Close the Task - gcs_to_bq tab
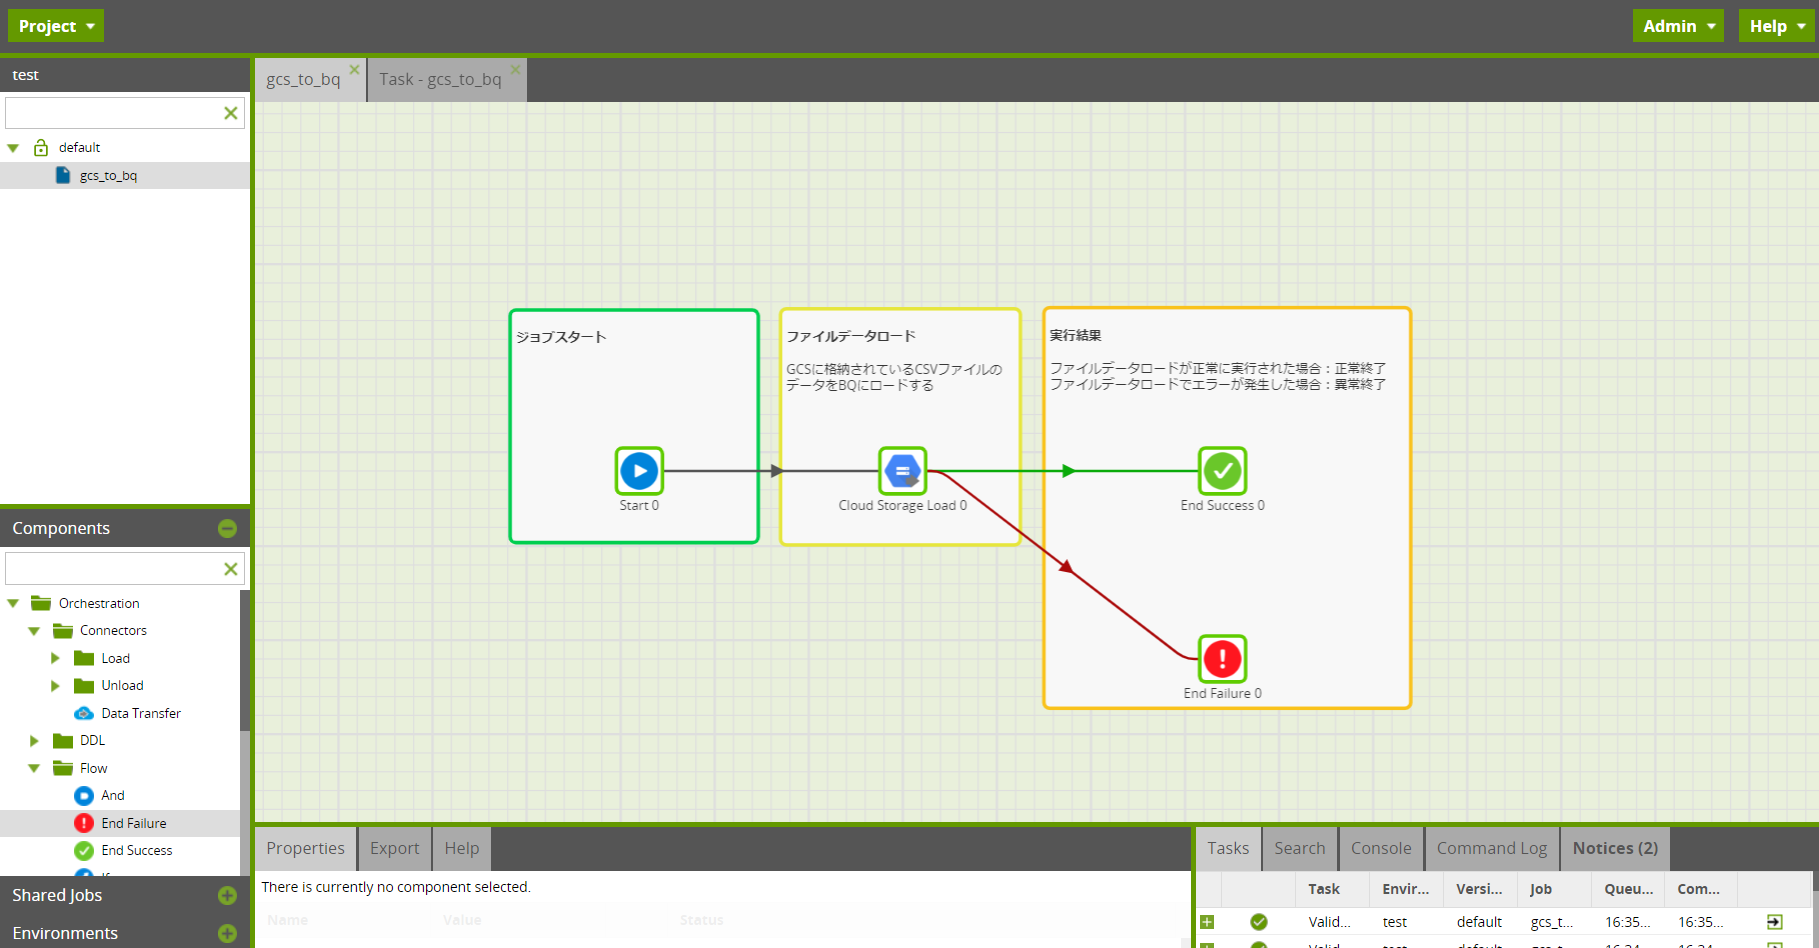This screenshot has height=948, width=1819. point(515,69)
